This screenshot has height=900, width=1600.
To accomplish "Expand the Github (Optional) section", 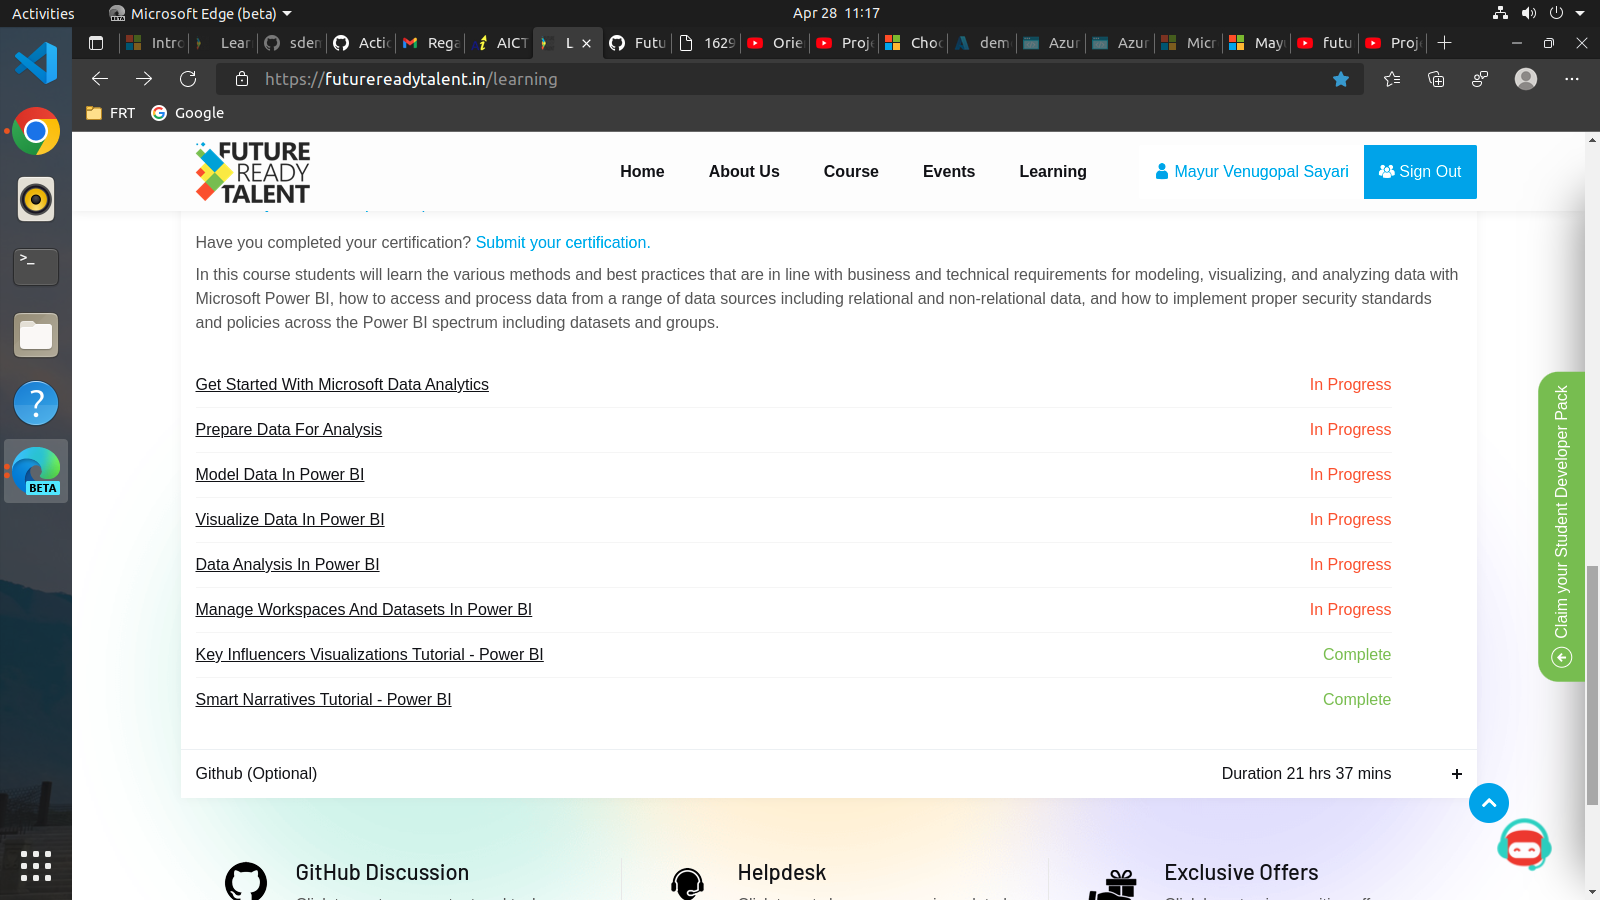I will (1457, 773).
